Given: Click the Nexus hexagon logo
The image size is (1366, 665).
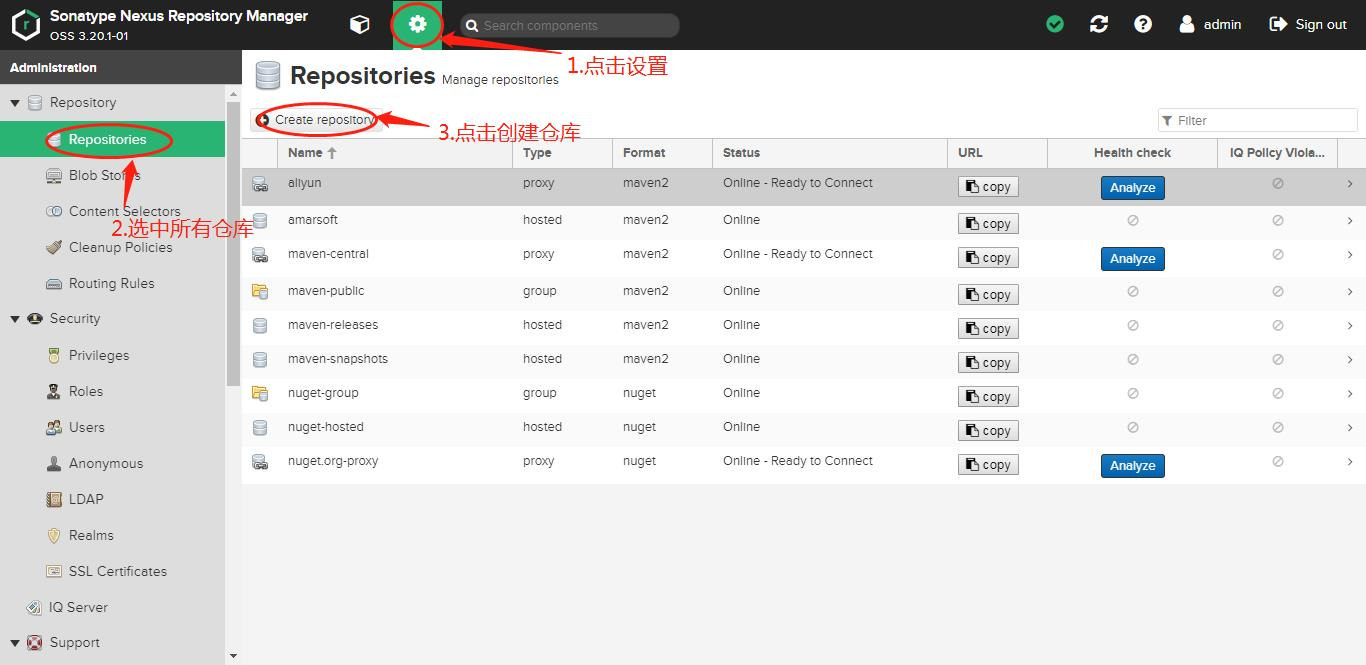Looking at the screenshot, I should [25, 25].
